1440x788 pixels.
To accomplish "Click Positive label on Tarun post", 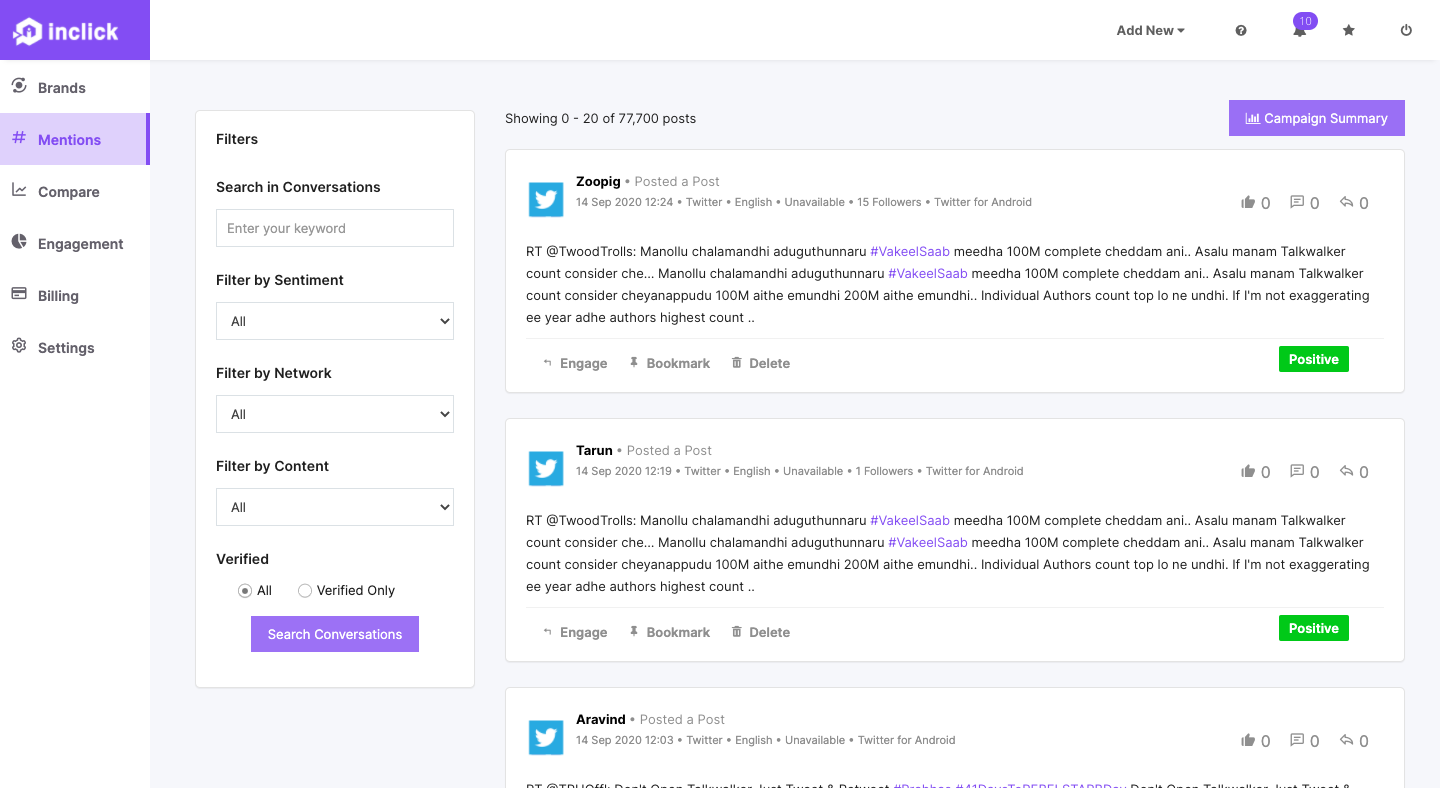I will click(1314, 628).
